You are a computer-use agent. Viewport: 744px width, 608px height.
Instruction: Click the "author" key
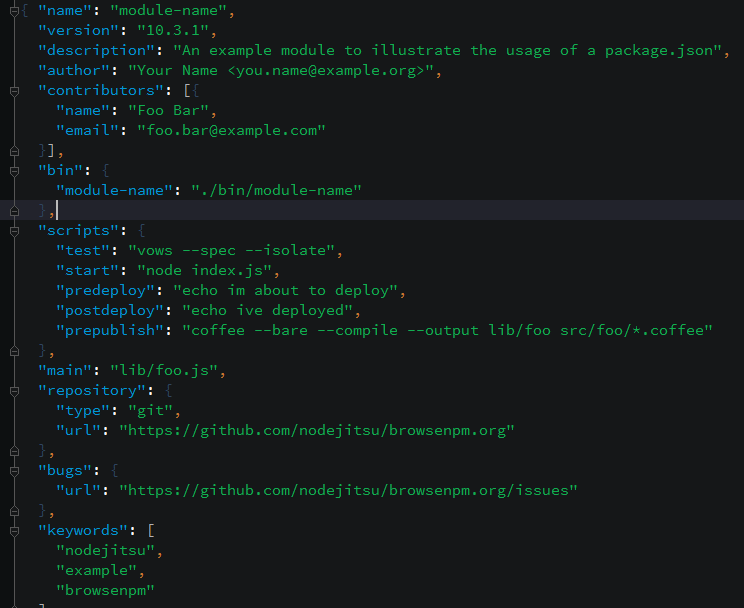74,71
